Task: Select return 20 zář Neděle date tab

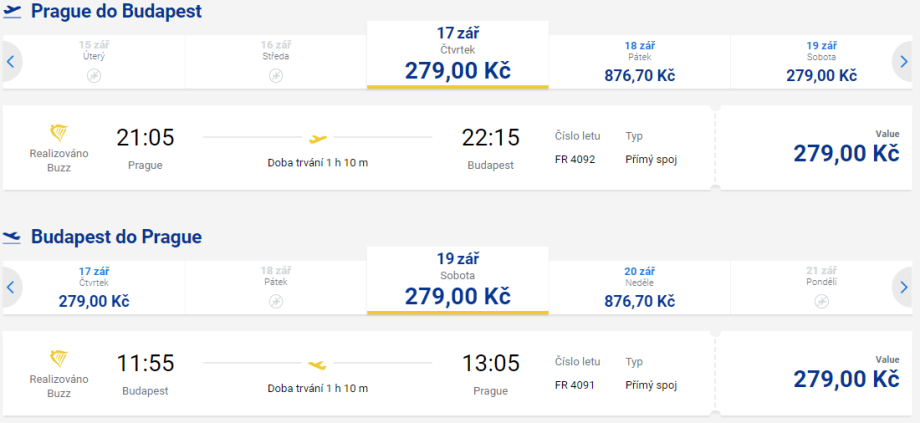Action: tap(640, 287)
